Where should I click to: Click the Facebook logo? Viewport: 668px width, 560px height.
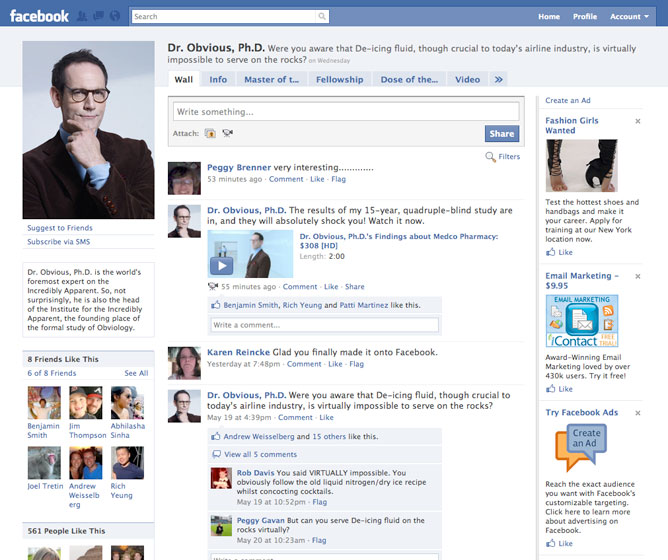[39, 16]
